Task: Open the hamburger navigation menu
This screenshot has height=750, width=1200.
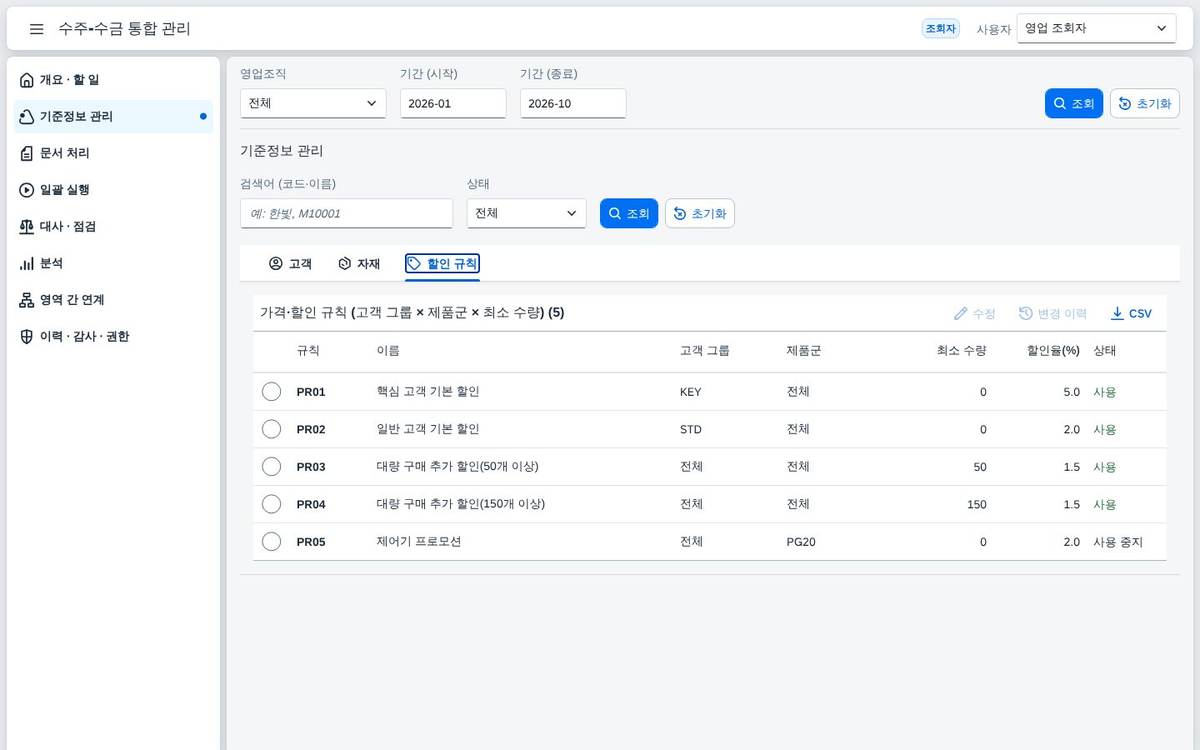Action: [36, 29]
